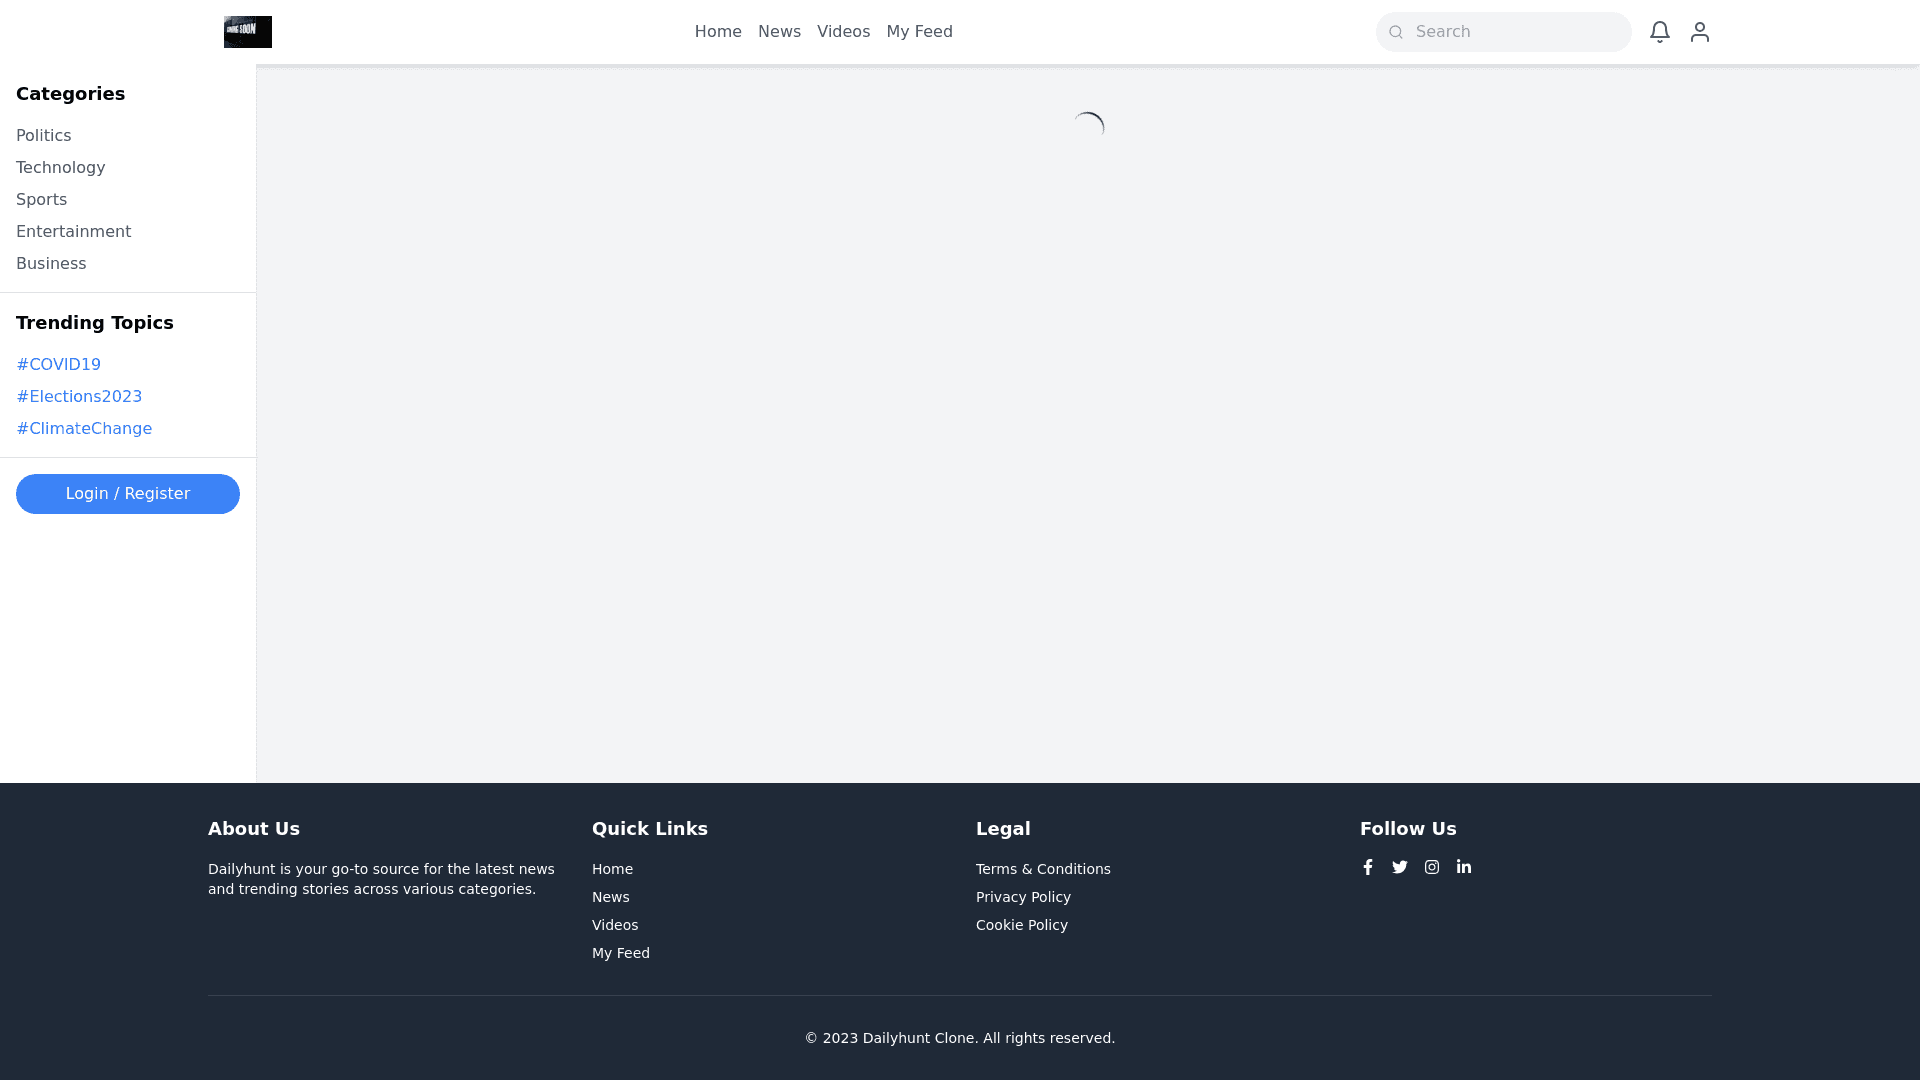The image size is (1920, 1080).
Task: Click the search magnifier icon
Action: (1396, 32)
